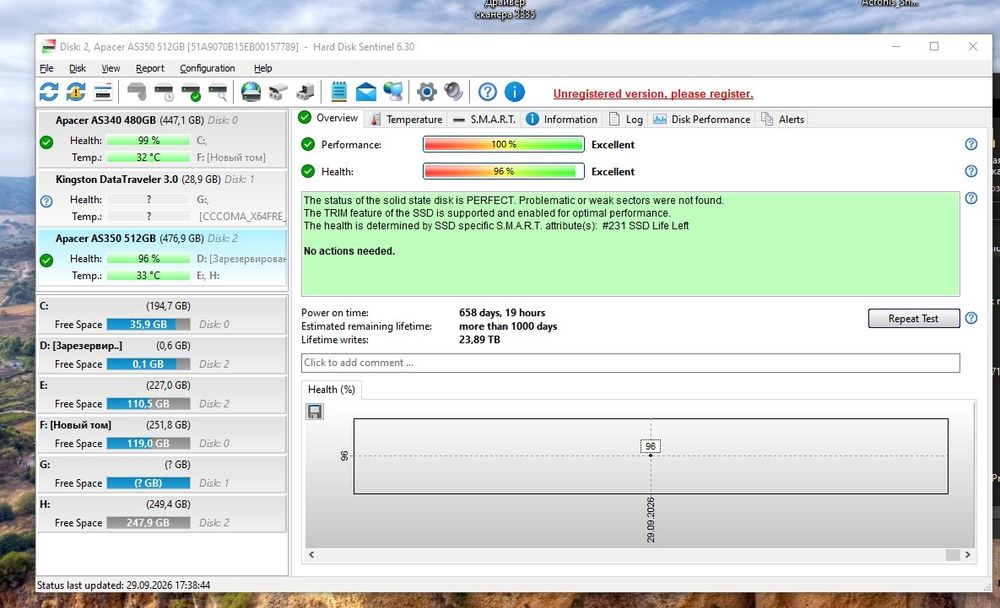Select the E: partition (227,0 GB) entry
1000x608 pixels.
pos(162,394)
